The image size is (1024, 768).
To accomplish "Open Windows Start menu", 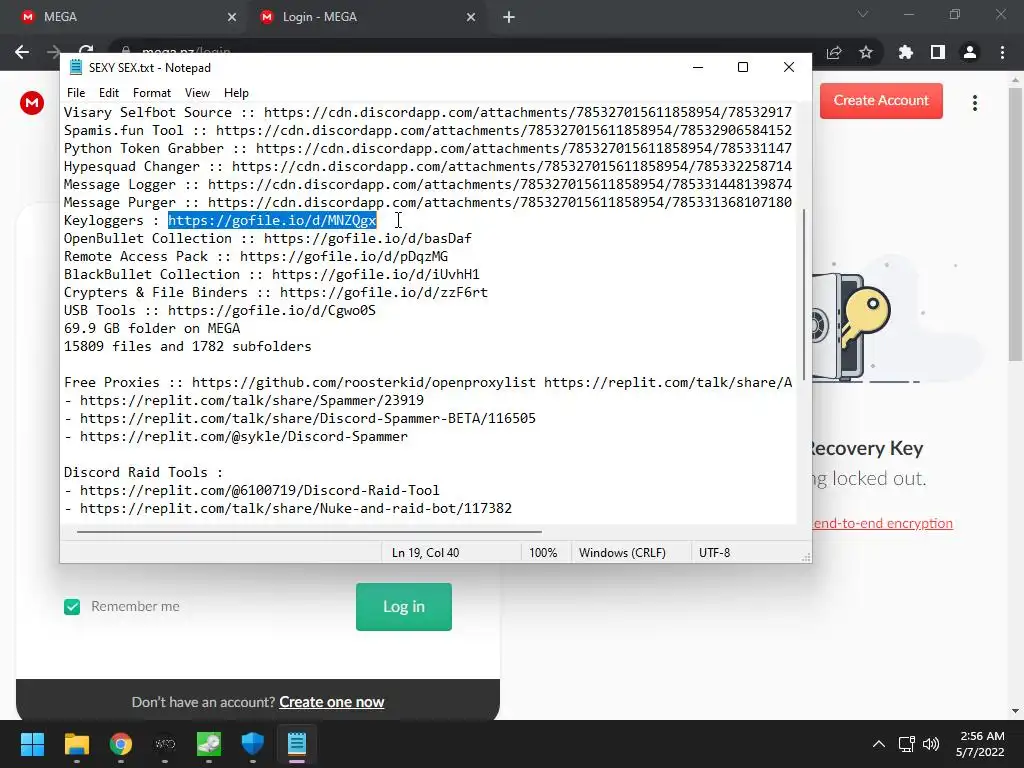I will (32, 744).
